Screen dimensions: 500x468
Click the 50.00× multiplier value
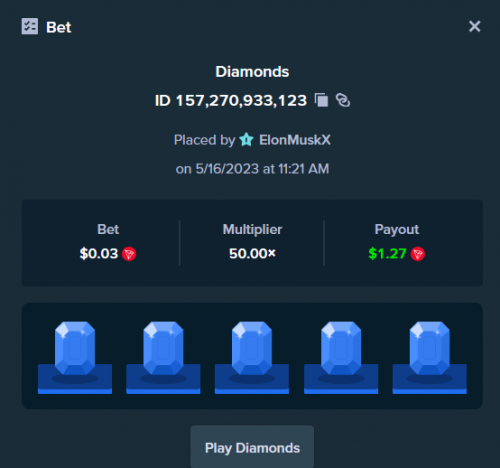click(x=252, y=254)
